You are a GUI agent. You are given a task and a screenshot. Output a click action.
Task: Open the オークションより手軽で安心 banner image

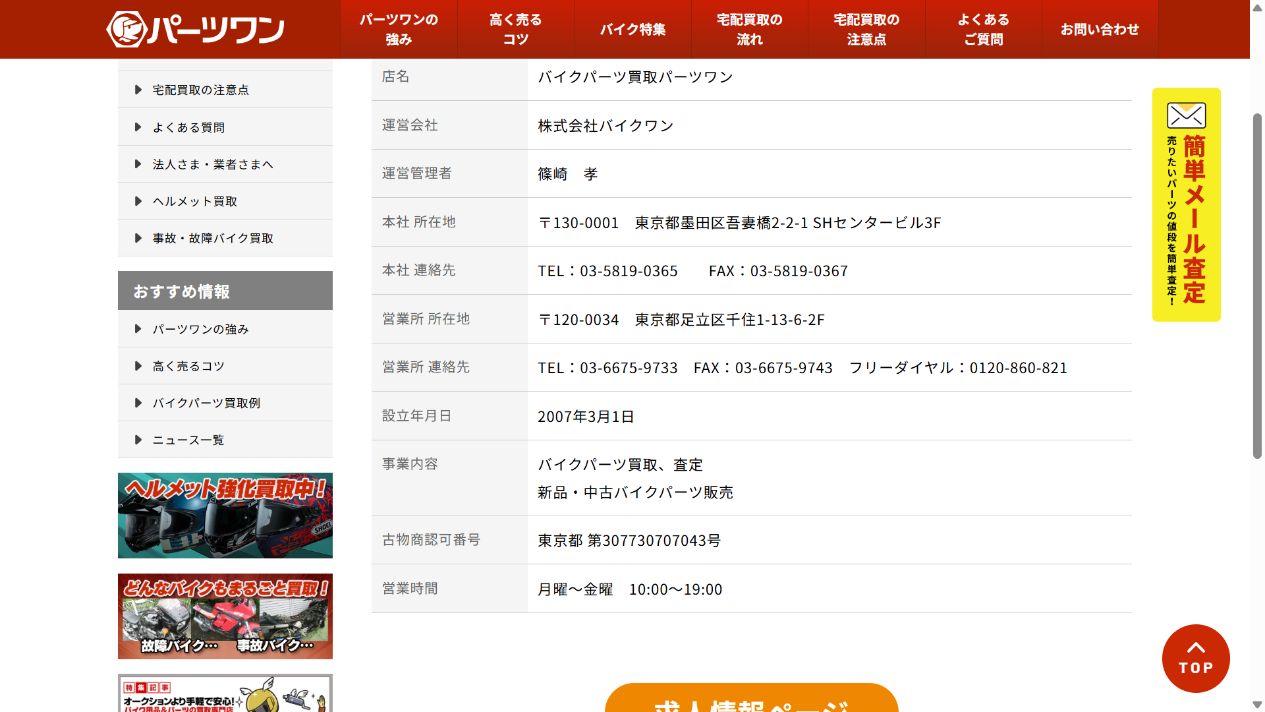tap(225, 693)
